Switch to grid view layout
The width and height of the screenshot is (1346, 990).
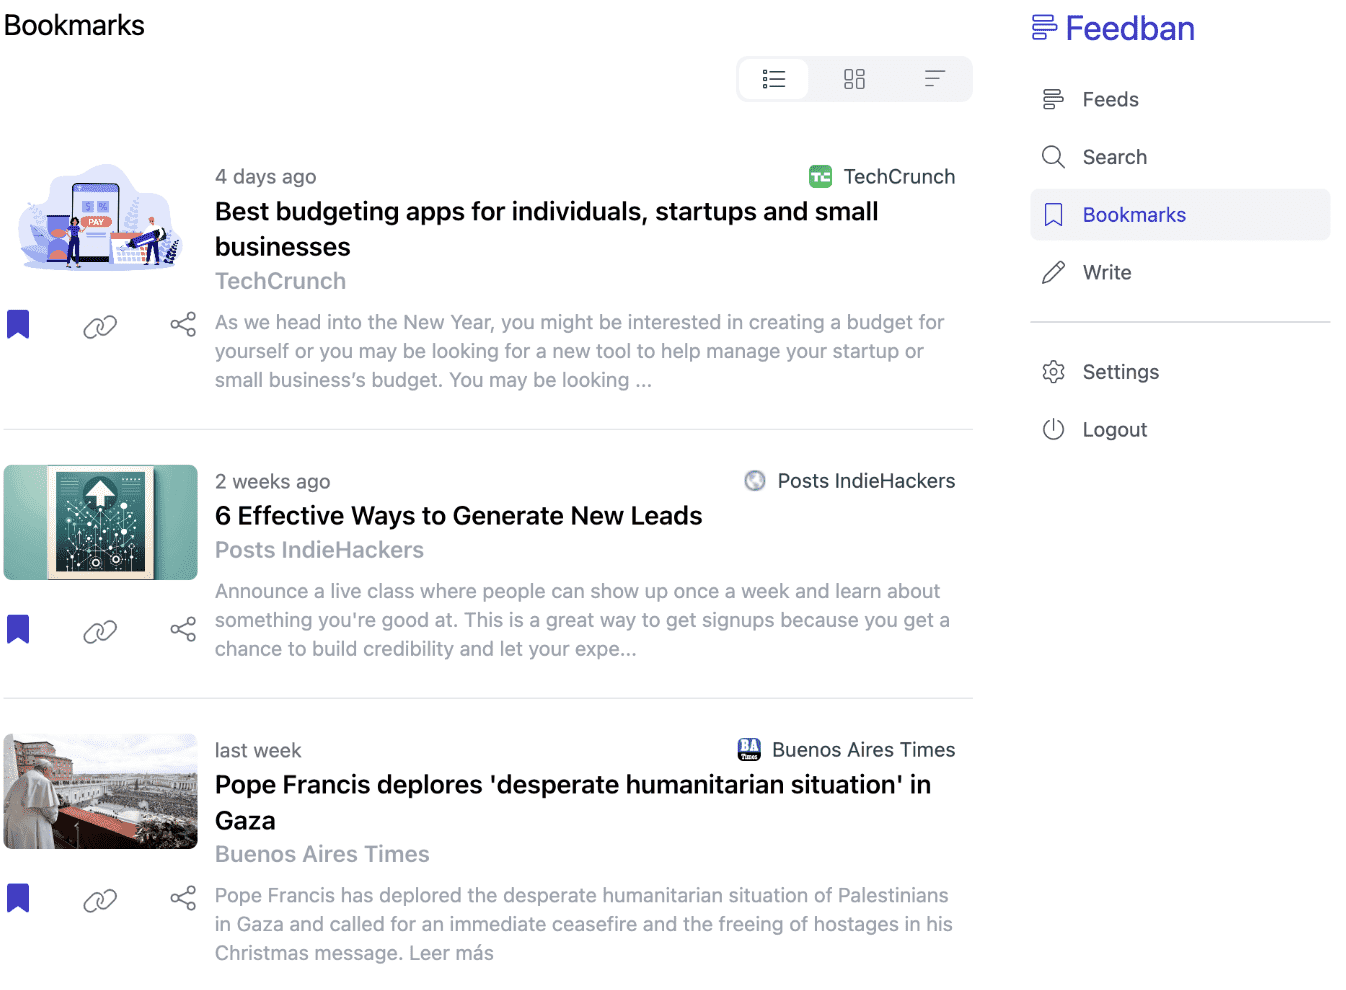click(x=854, y=79)
